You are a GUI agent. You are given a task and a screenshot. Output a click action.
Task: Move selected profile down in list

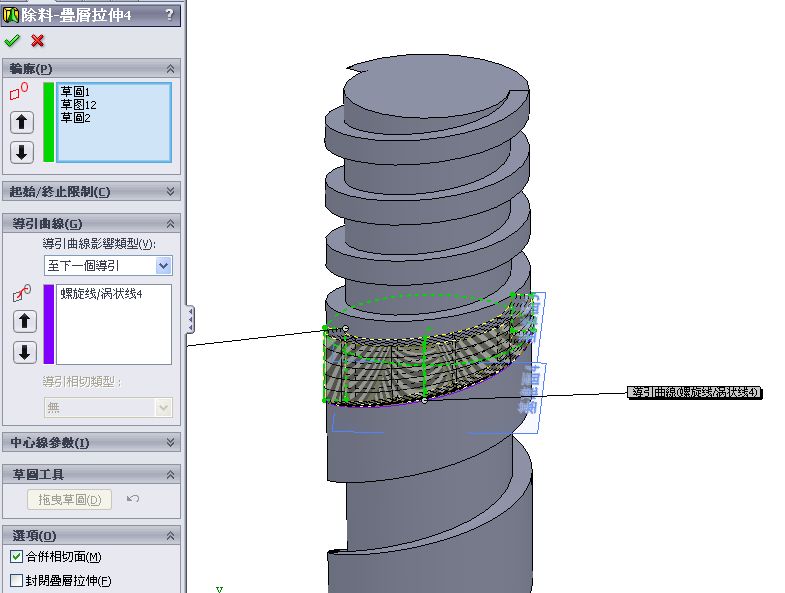click(x=22, y=152)
